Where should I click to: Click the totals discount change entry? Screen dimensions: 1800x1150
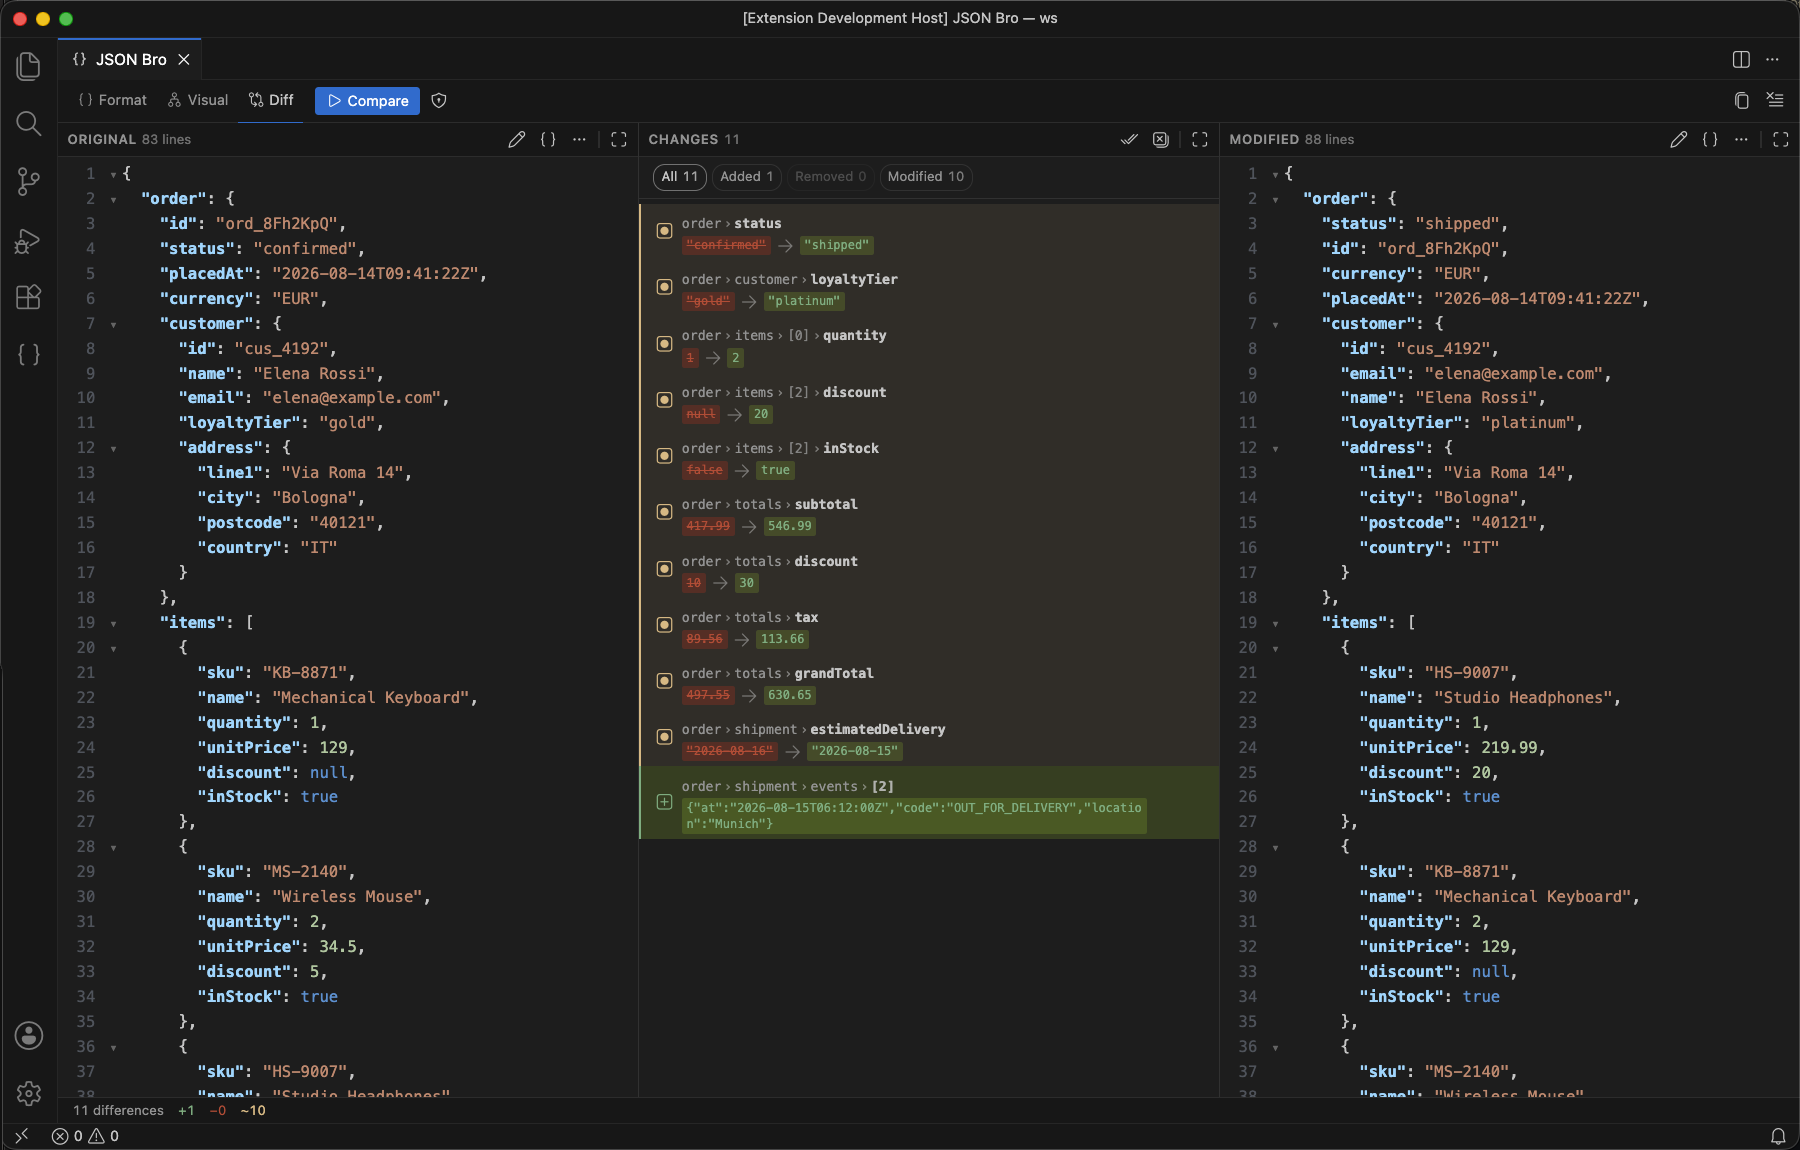coord(929,572)
